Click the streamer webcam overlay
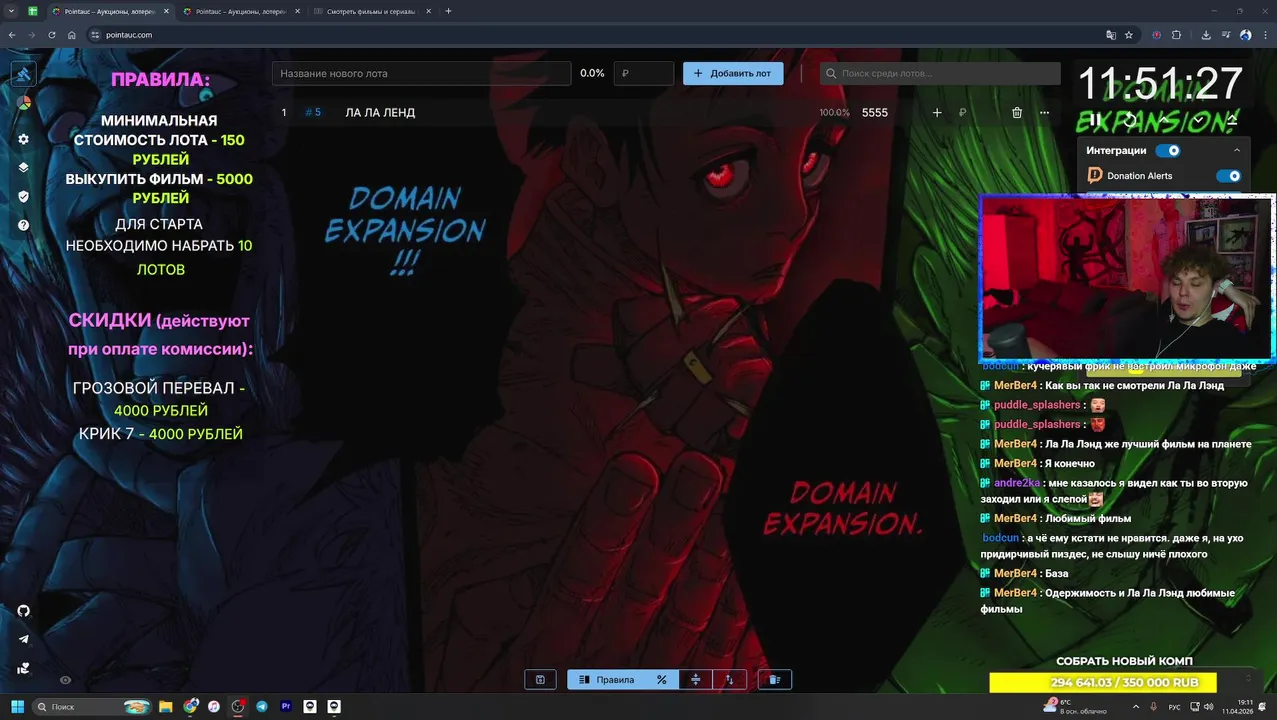Screen dimensions: 1277x720 click(x=1127, y=277)
